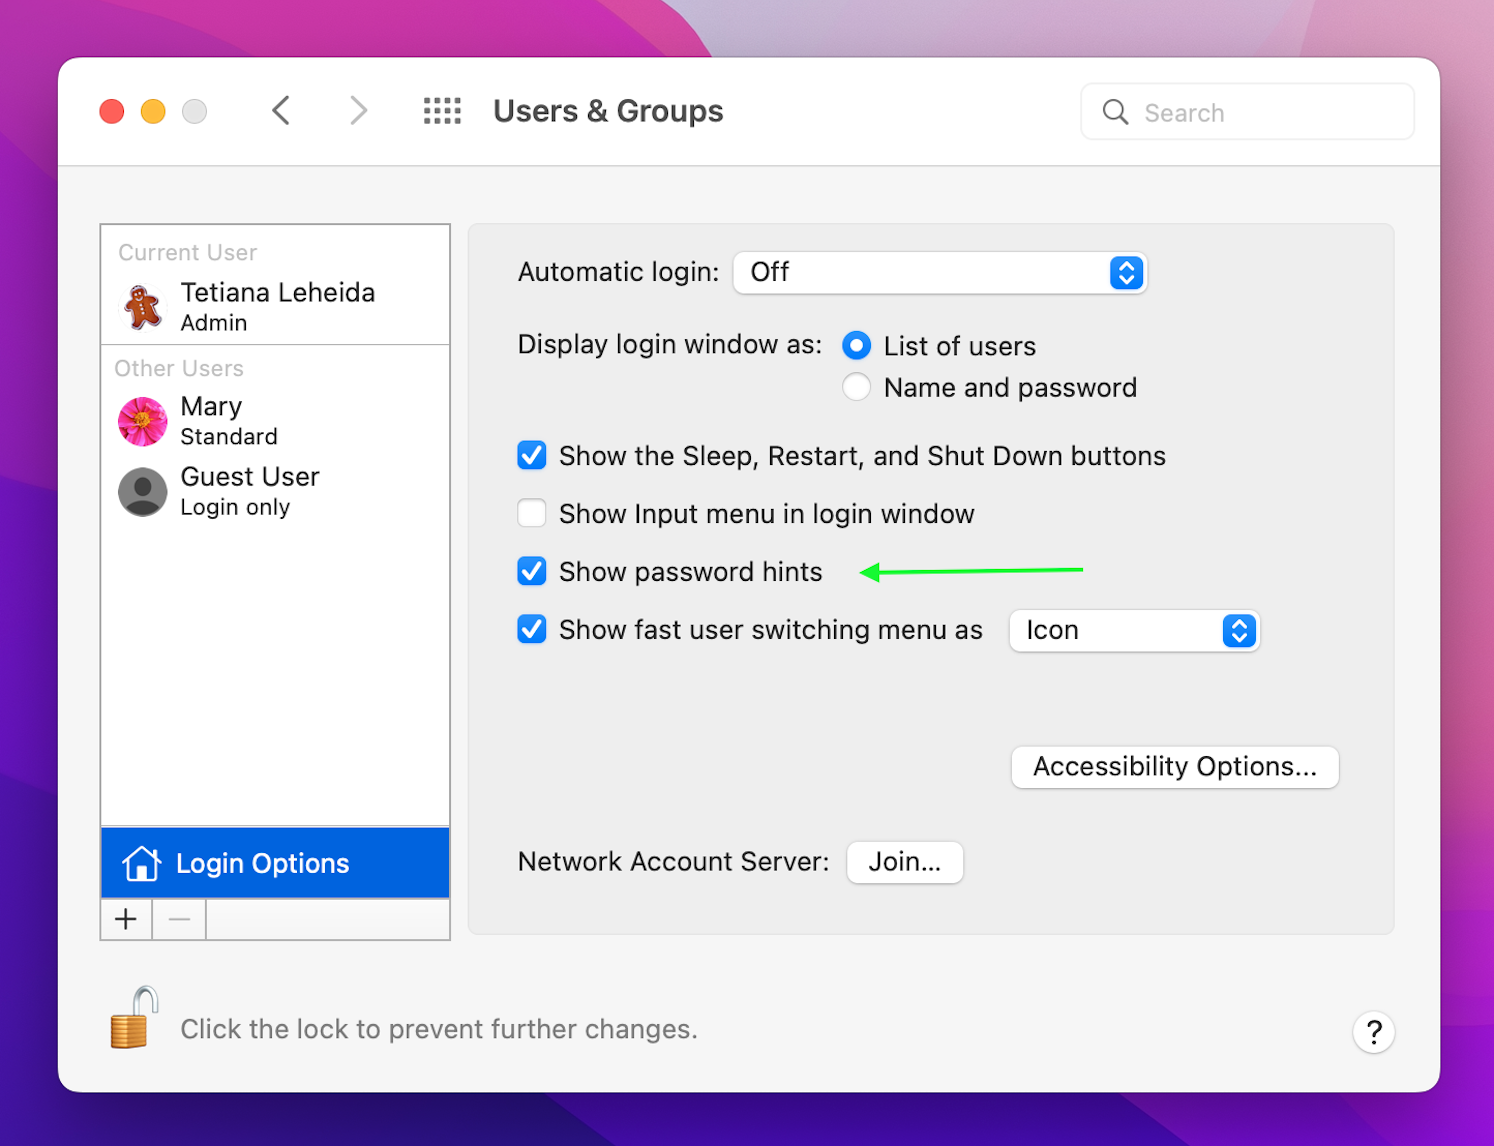Click Tetiana Leheida's gingerbread avatar
Image resolution: width=1494 pixels, height=1146 pixels.
coord(143,306)
